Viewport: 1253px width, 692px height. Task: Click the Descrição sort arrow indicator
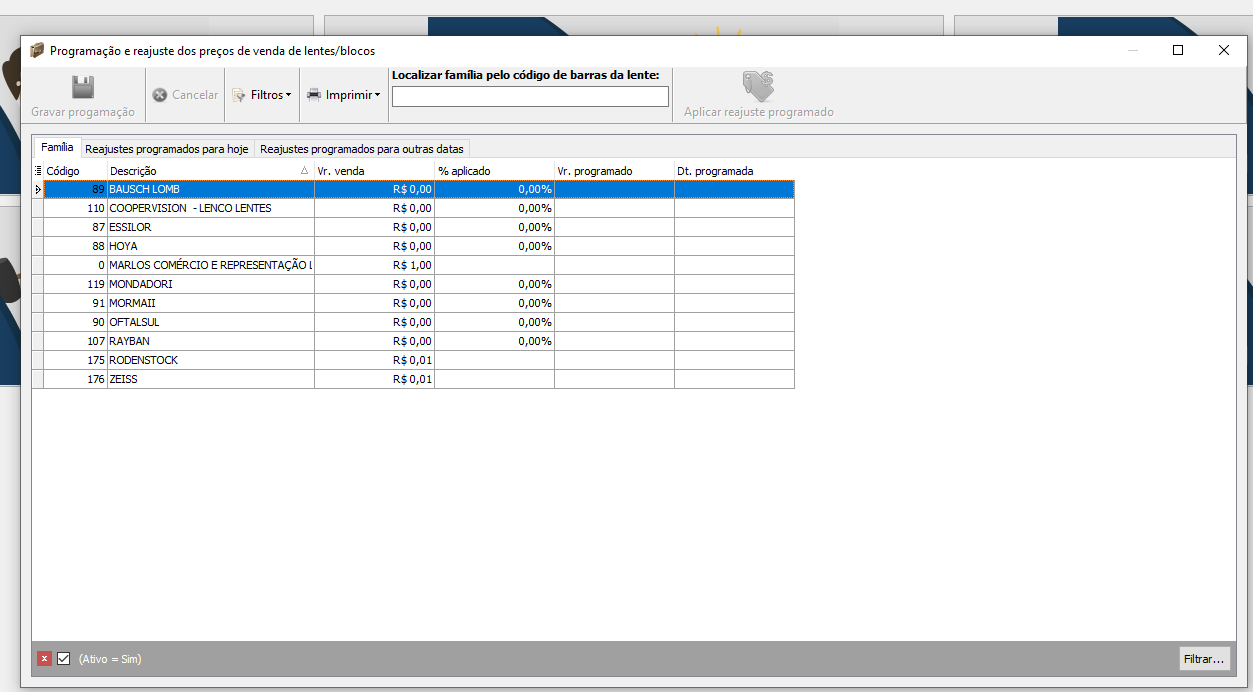click(305, 171)
